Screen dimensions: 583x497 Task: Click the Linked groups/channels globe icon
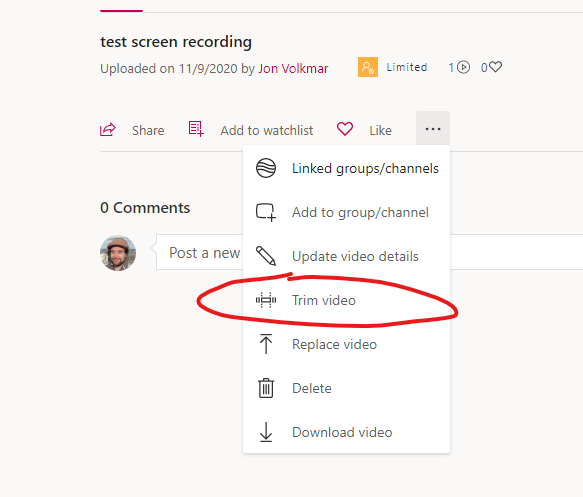(266, 168)
